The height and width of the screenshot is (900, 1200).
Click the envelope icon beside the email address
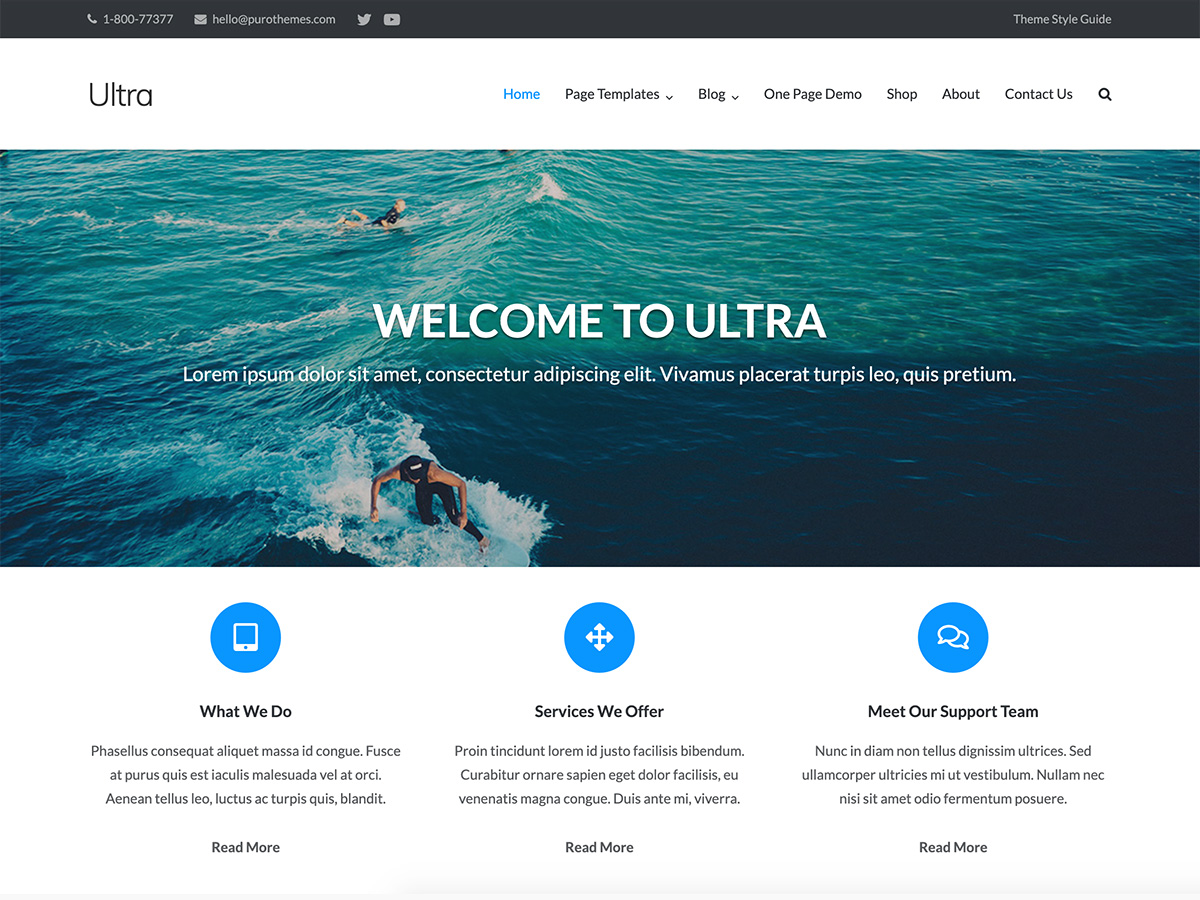(200, 19)
